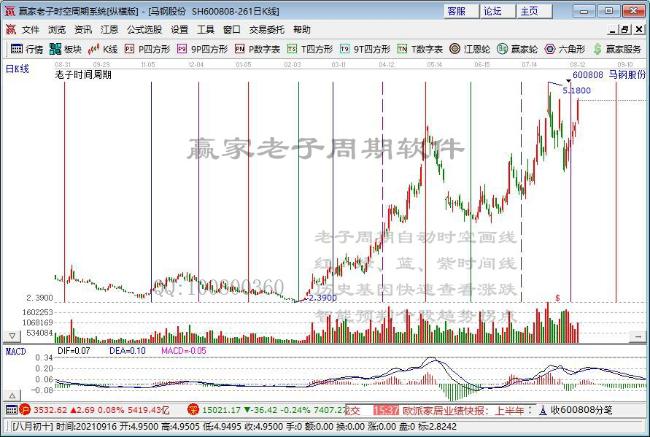Click the 日K线 period label

click(17, 69)
